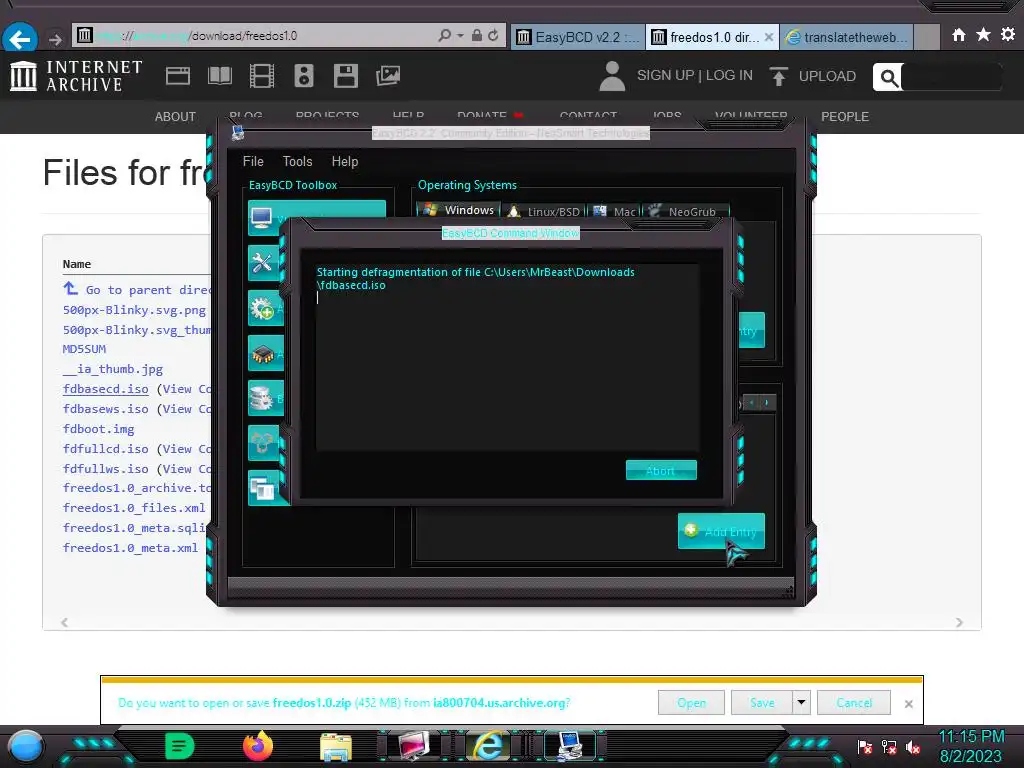Click the Internet Archive logo

[76, 76]
